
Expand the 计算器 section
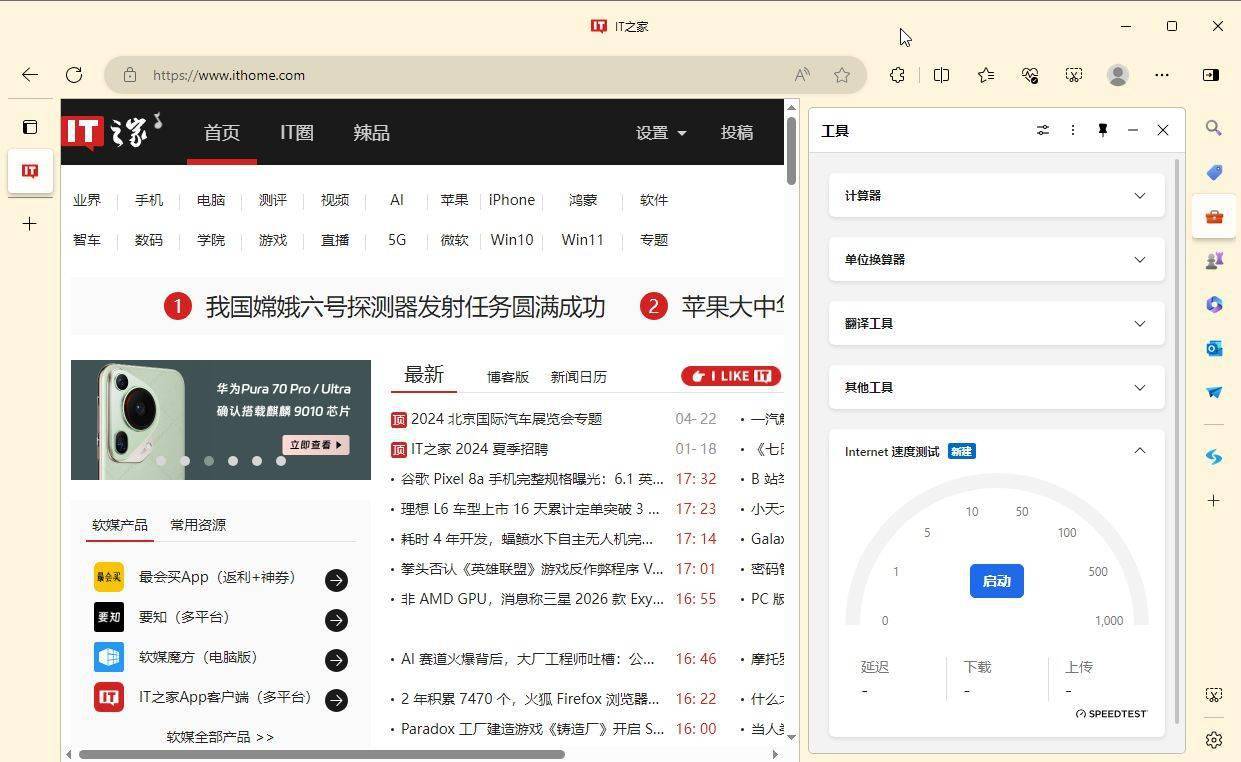(x=996, y=196)
